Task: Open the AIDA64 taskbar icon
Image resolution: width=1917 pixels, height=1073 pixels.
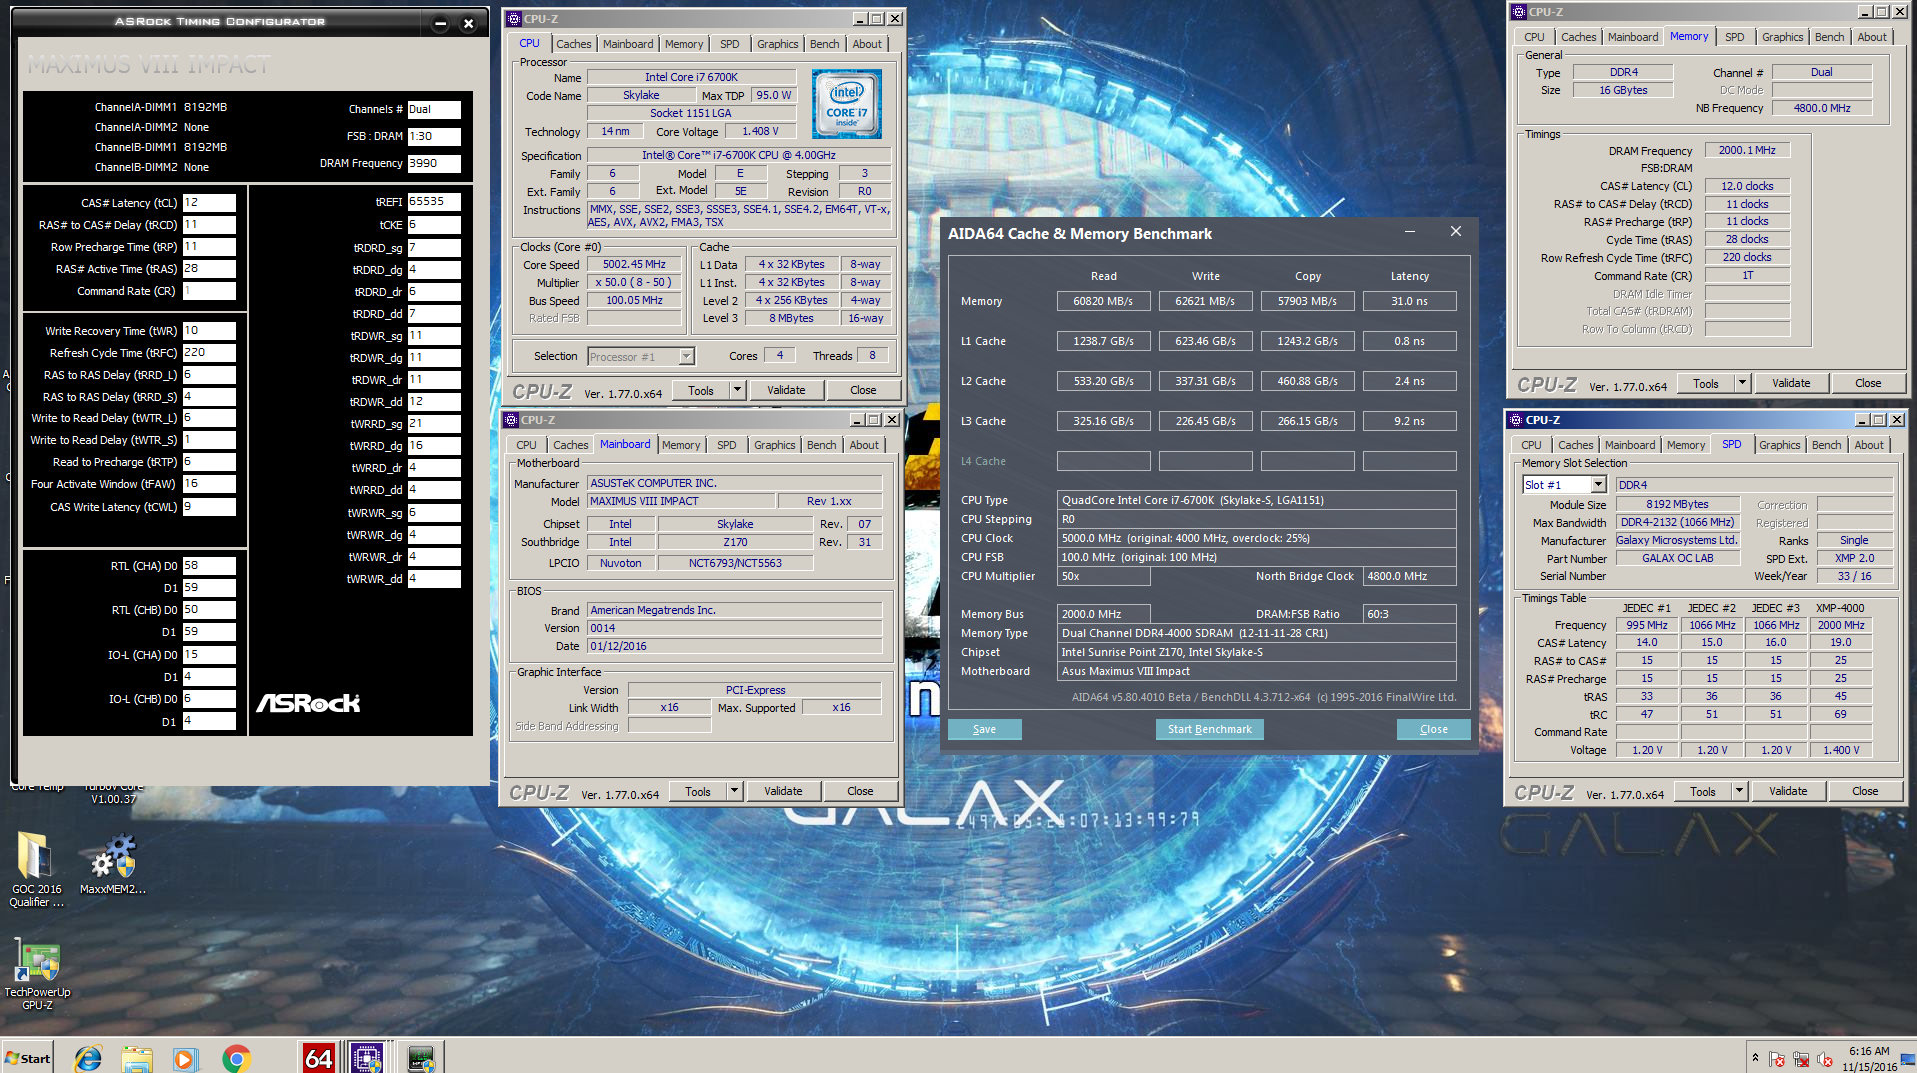Action: click(x=318, y=1057)
